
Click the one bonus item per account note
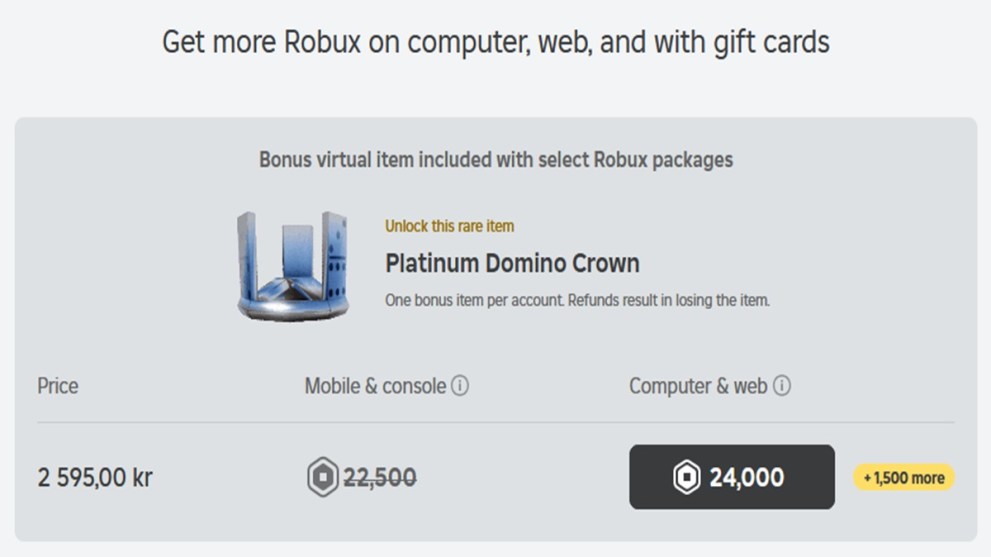click(x=474, y=300)
